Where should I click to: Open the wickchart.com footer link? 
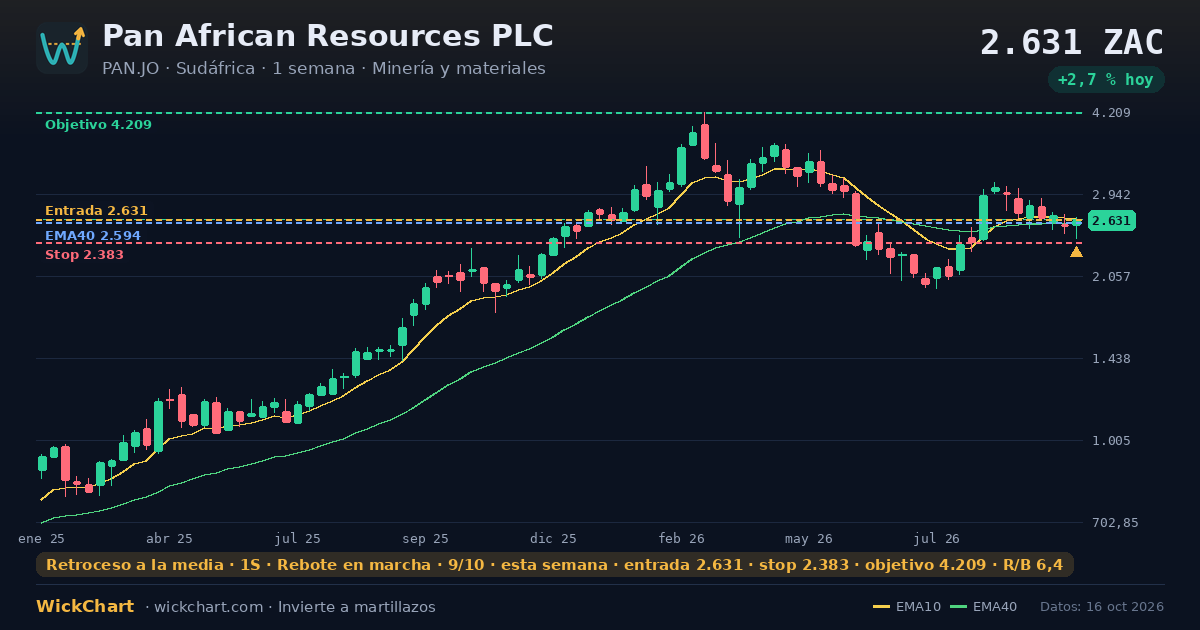click(x=211, y=607)
